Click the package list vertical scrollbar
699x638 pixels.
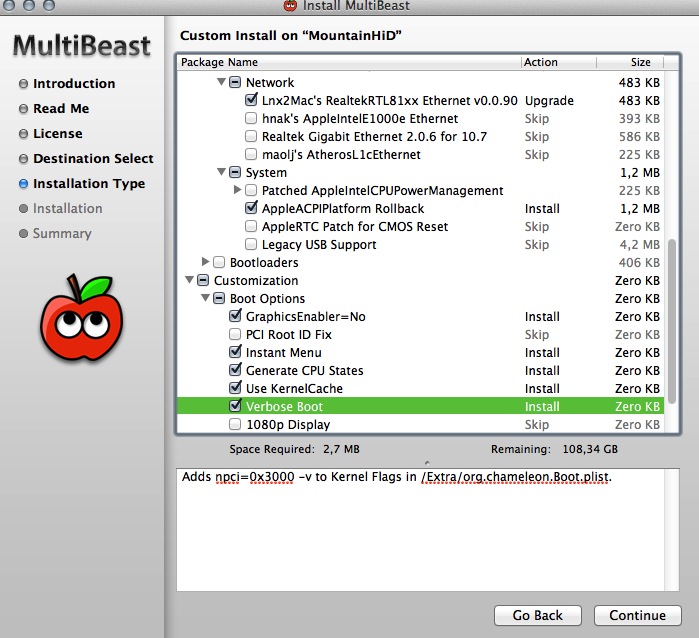pos(672,321)
